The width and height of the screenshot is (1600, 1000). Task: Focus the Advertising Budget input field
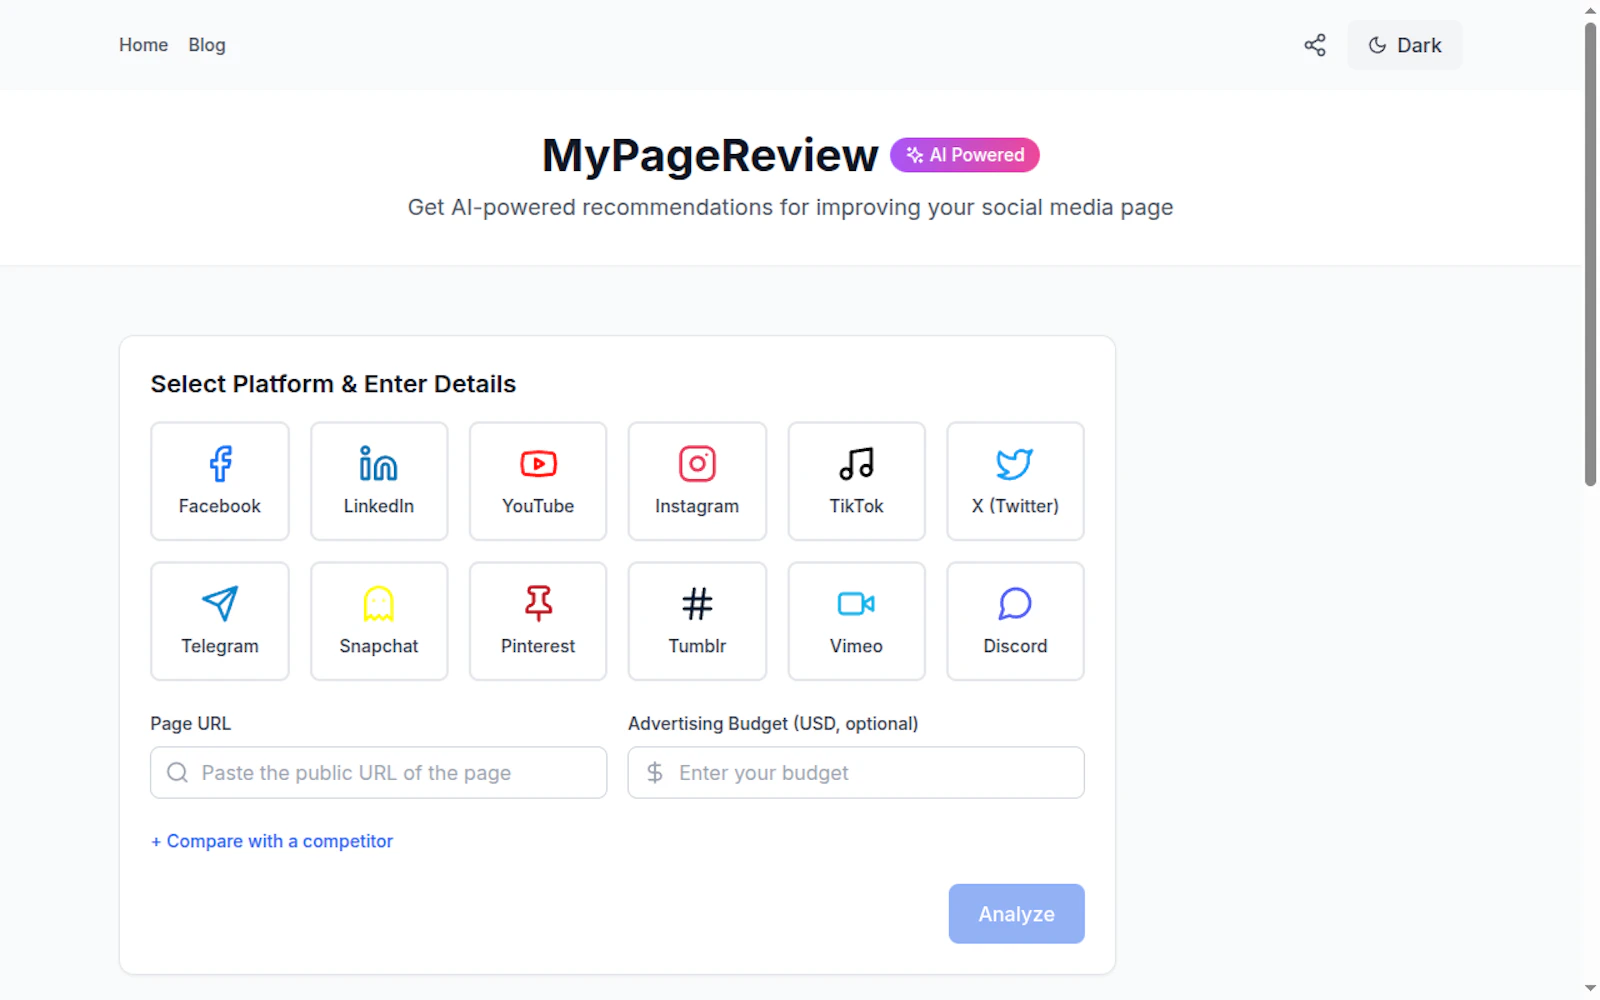pyautogui.click(x=856, y=772)
